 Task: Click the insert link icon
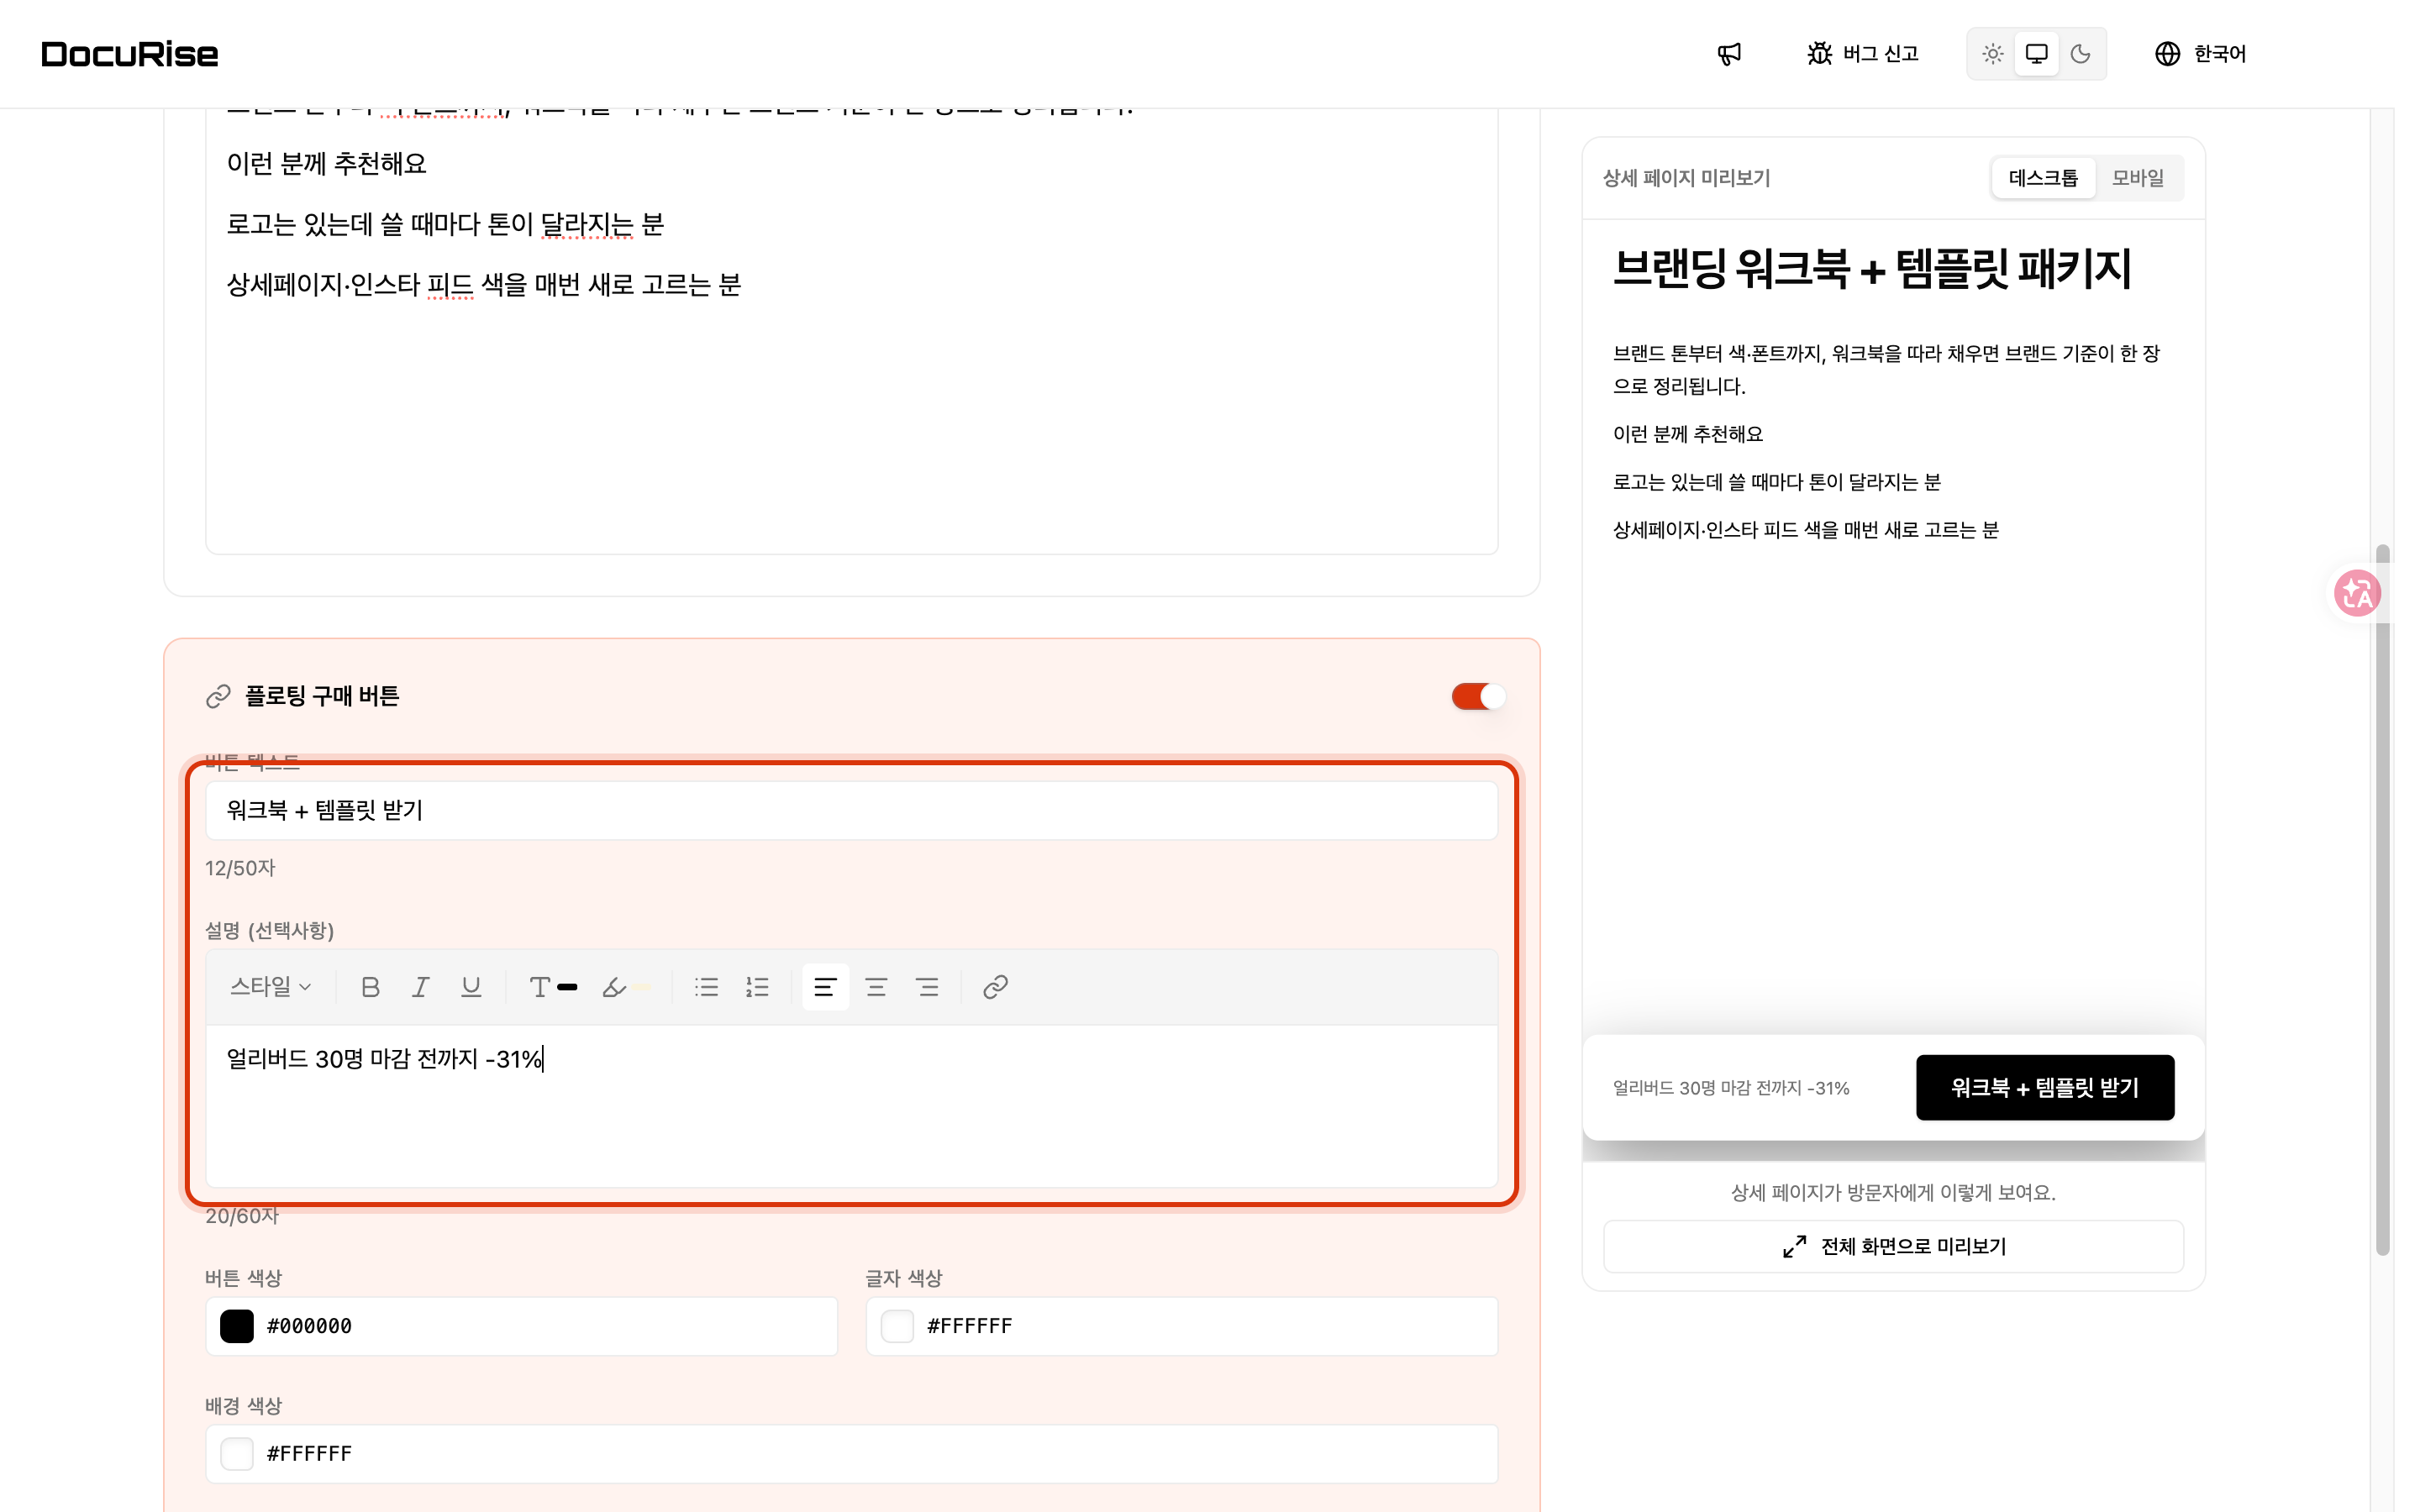(995, 987)
